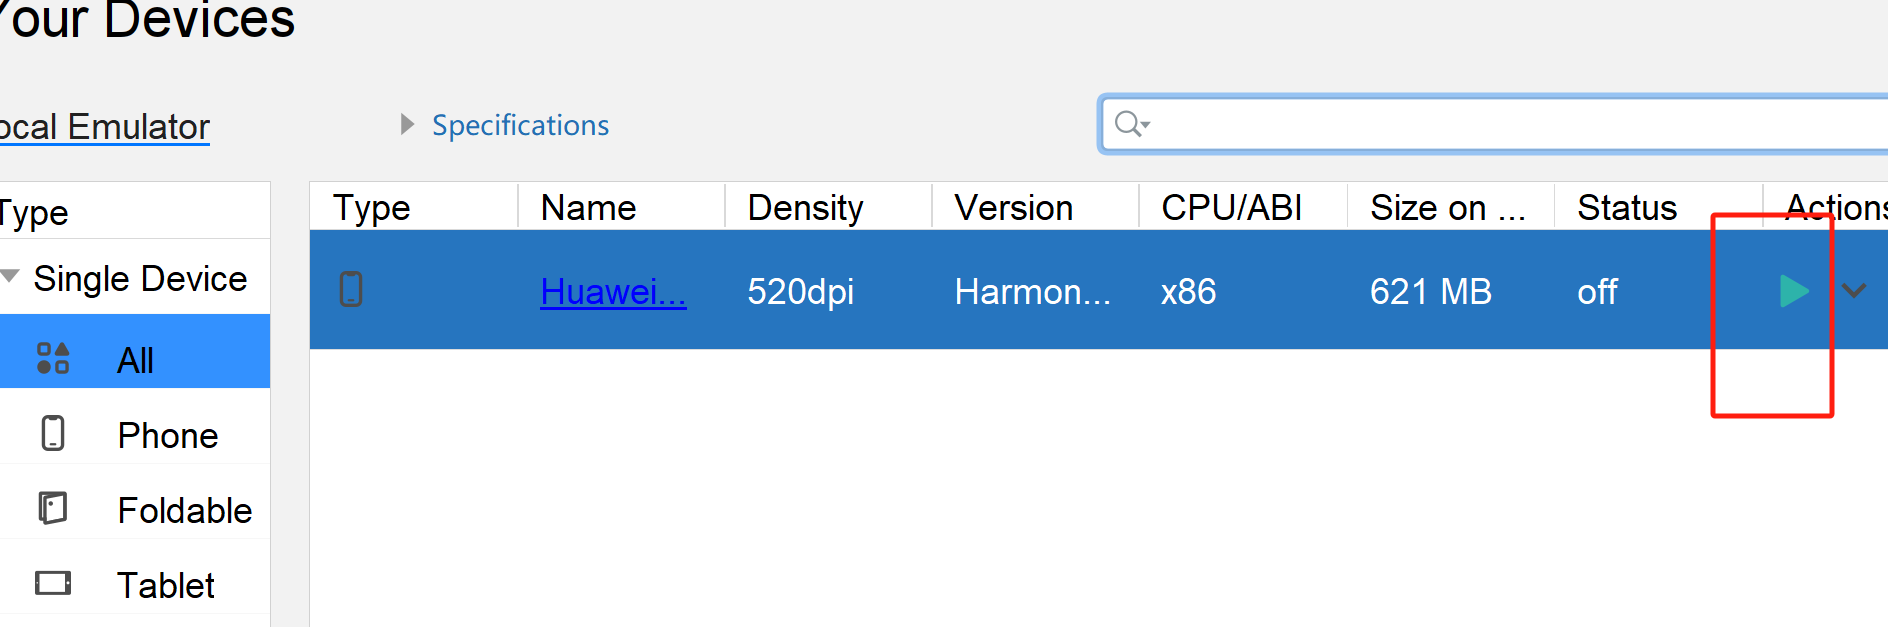Sort devices by Density column

(805, 208)
